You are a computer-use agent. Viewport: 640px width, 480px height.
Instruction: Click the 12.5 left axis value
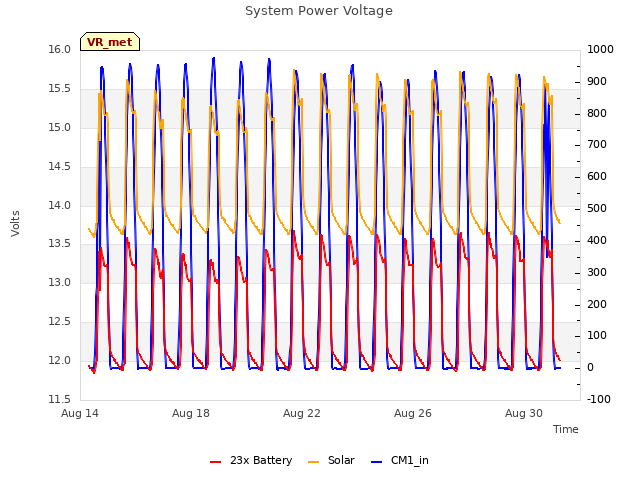60,322
